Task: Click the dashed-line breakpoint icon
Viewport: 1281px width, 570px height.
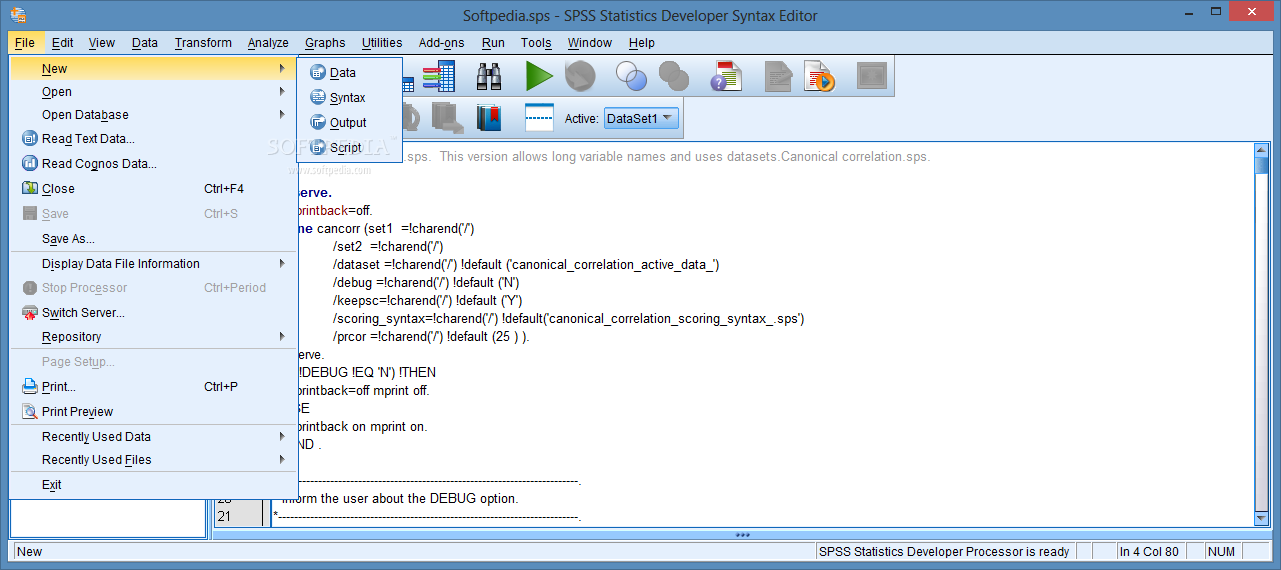Action: 539,118
